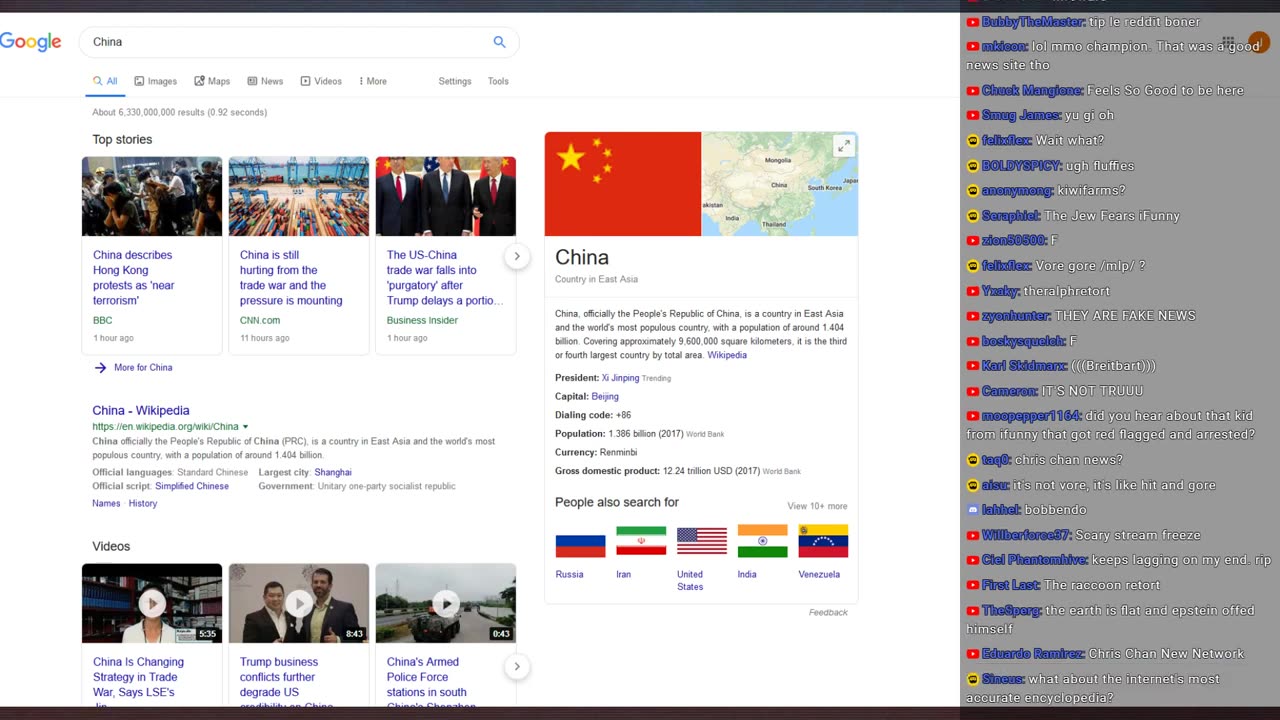The width and height of the screenshot is (1280, 720).
Task: Click the YouTube badge beside Smug James
Action: tap(973, 116)
